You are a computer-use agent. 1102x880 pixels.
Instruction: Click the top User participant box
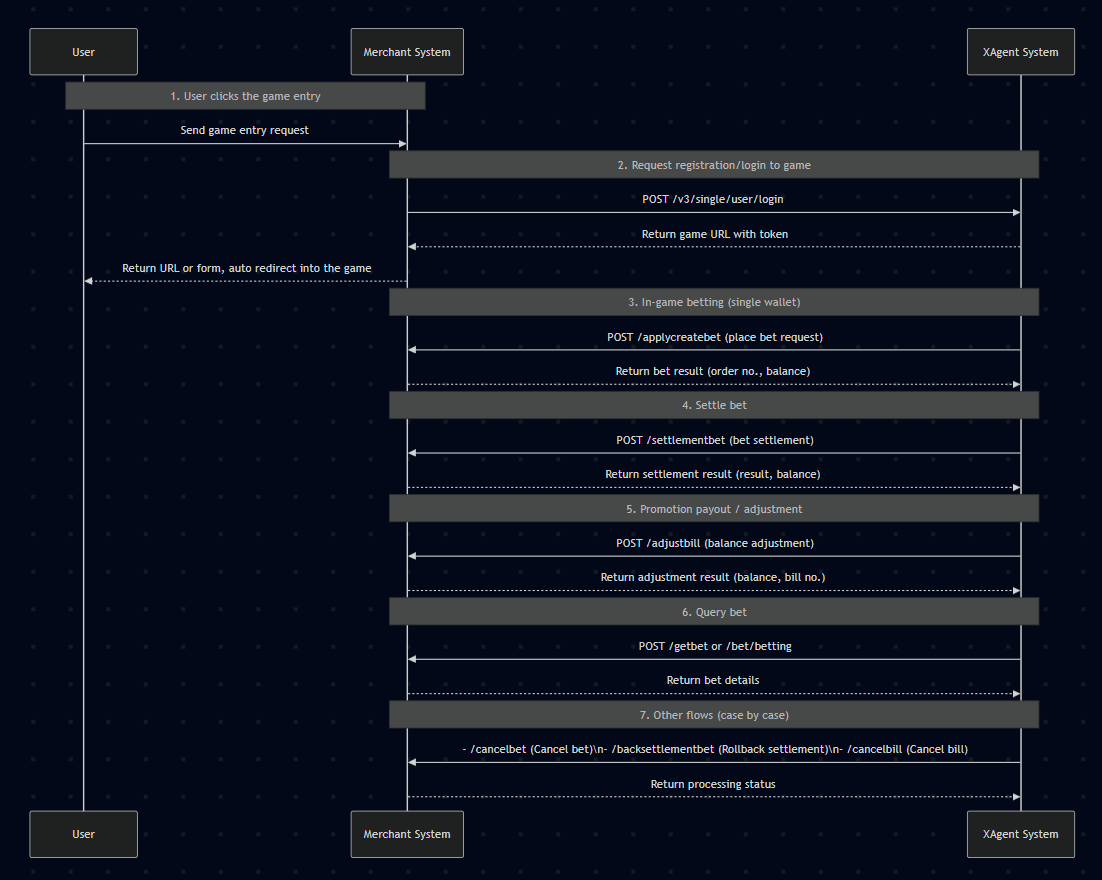(83, 52)
